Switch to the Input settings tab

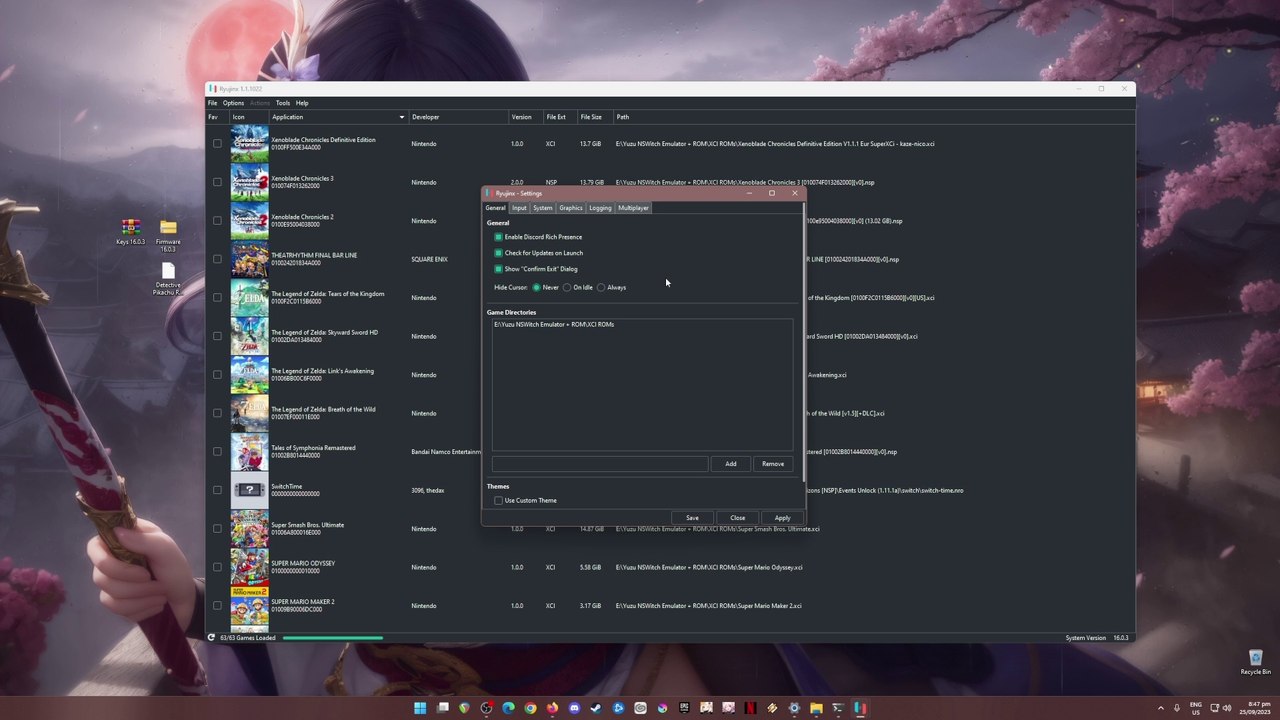(x=519, y=208)
